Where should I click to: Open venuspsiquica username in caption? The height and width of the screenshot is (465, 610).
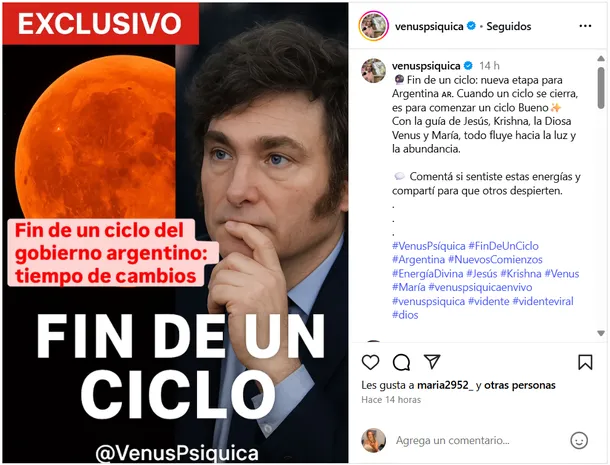click(x=426, y=66)
